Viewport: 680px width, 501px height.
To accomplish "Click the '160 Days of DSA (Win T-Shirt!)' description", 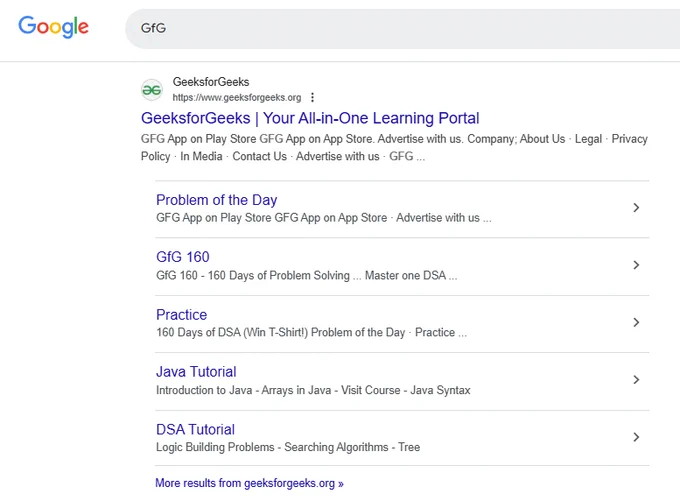I will (311, 333).
